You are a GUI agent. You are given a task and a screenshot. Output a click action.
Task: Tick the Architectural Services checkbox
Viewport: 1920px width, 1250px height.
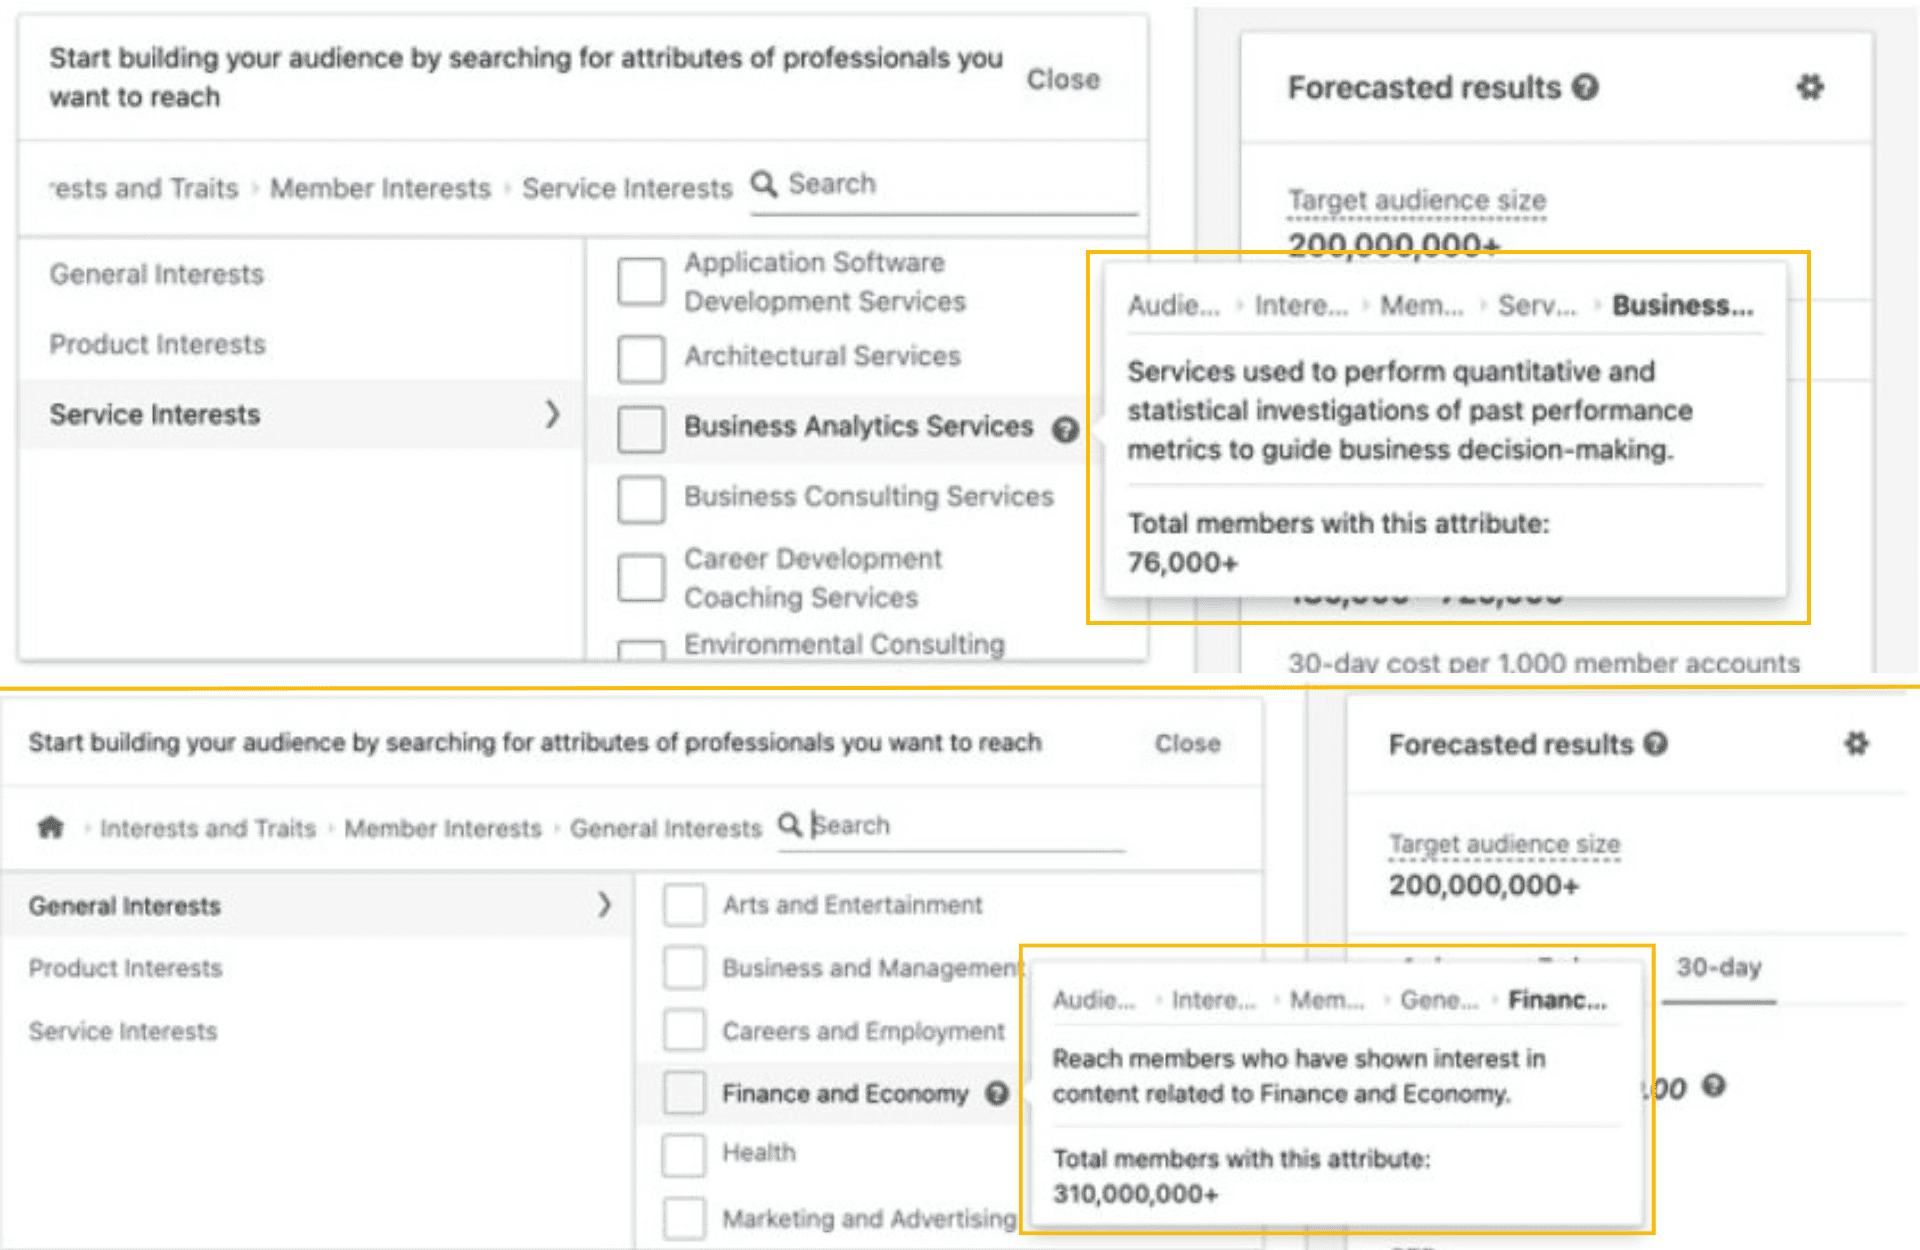pos(641,358)
